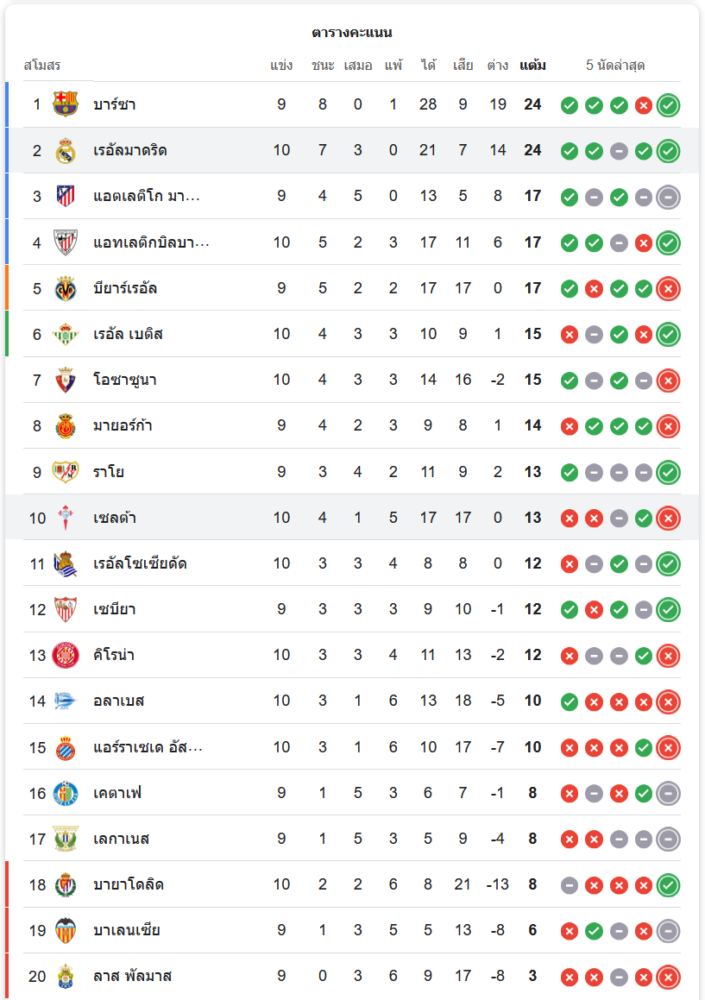The width and height of the screenshot is (705, 1000).
Task: Click the Barcelona club crest icon
Action: tap(66, 104)
